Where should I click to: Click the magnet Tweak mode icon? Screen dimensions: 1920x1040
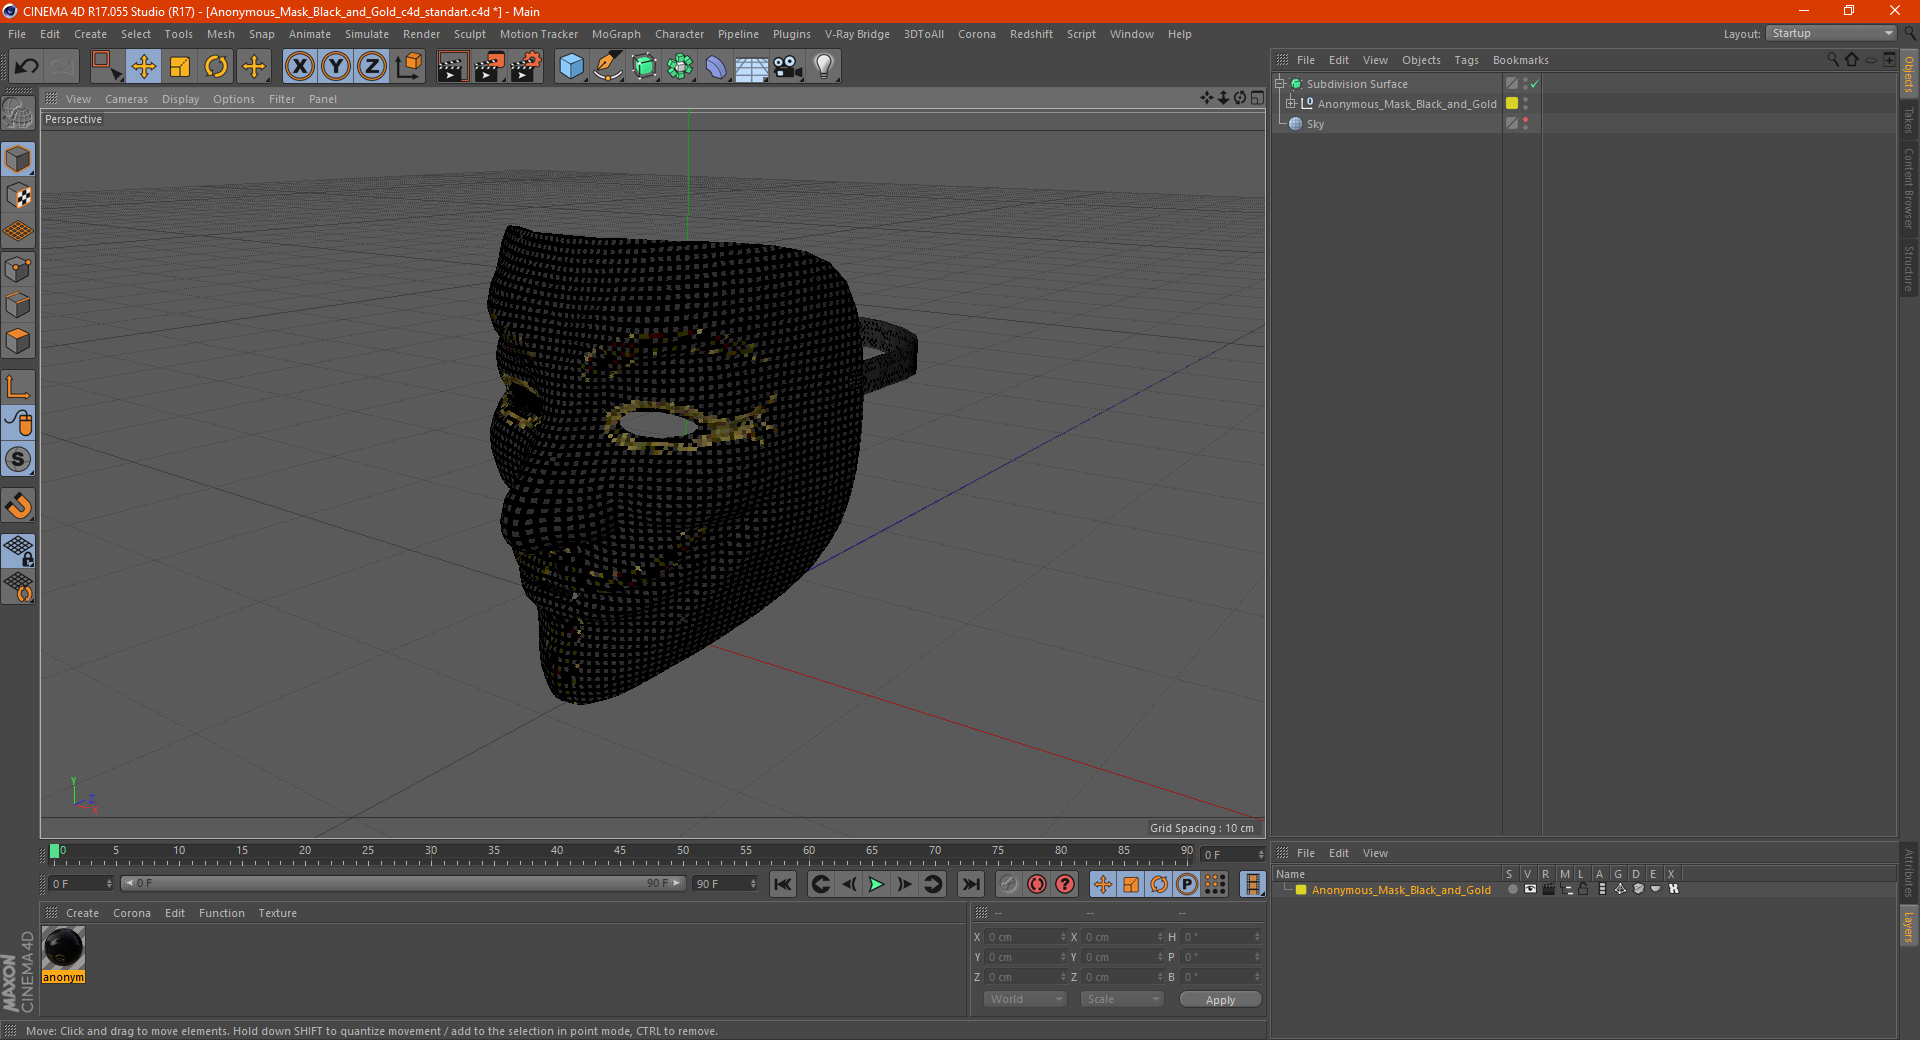[18, 506]
